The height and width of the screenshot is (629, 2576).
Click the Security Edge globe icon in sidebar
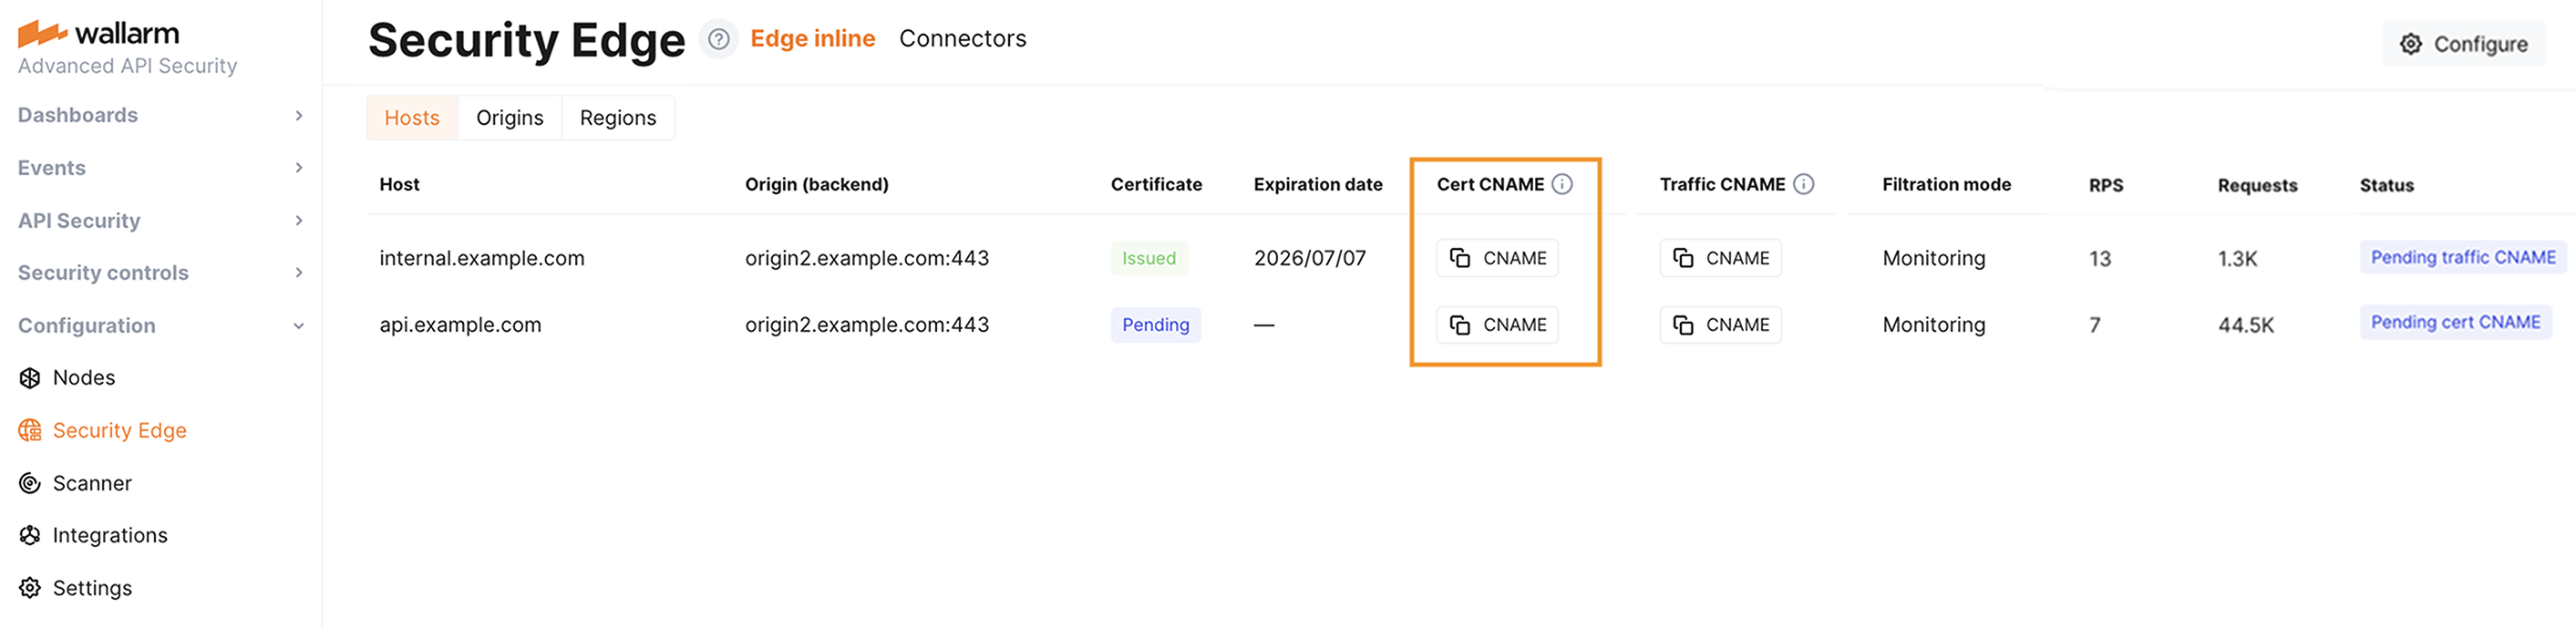point(30,431)
